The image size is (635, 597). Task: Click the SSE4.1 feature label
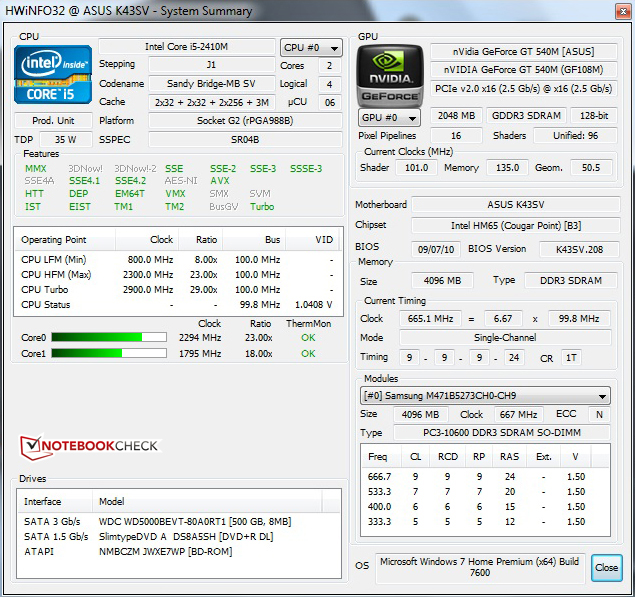(x=84, y=181)
